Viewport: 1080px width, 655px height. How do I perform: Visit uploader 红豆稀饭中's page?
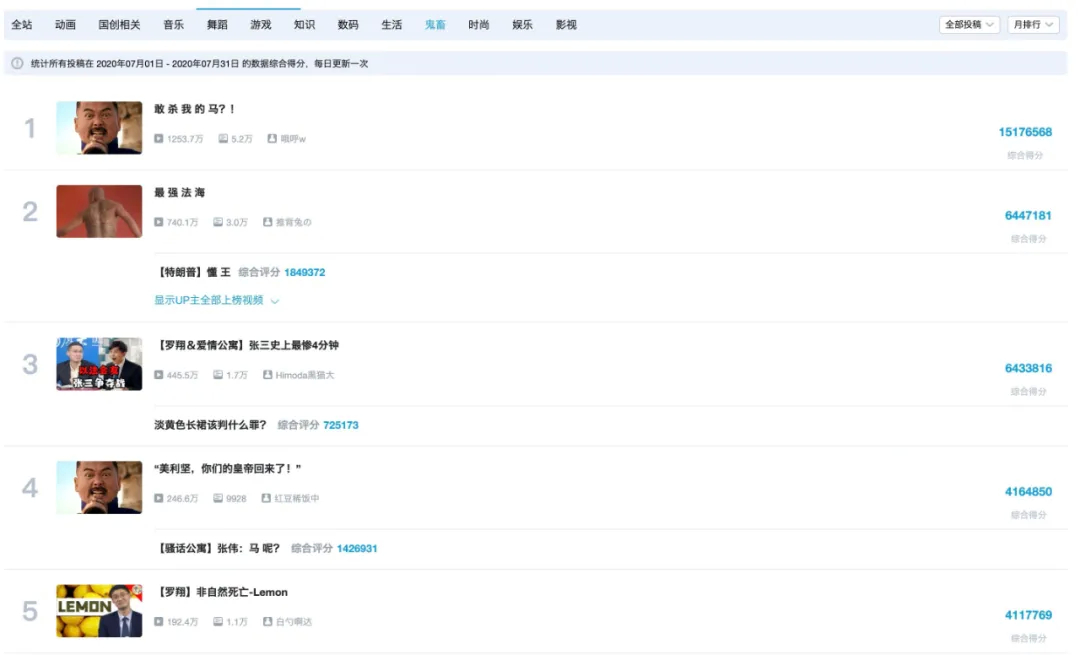[297, 498]
